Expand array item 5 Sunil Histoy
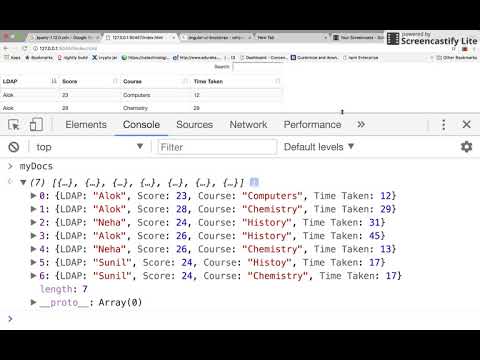Image resolution: width=480 pixels, height=360 pixels. pos(33,262)
